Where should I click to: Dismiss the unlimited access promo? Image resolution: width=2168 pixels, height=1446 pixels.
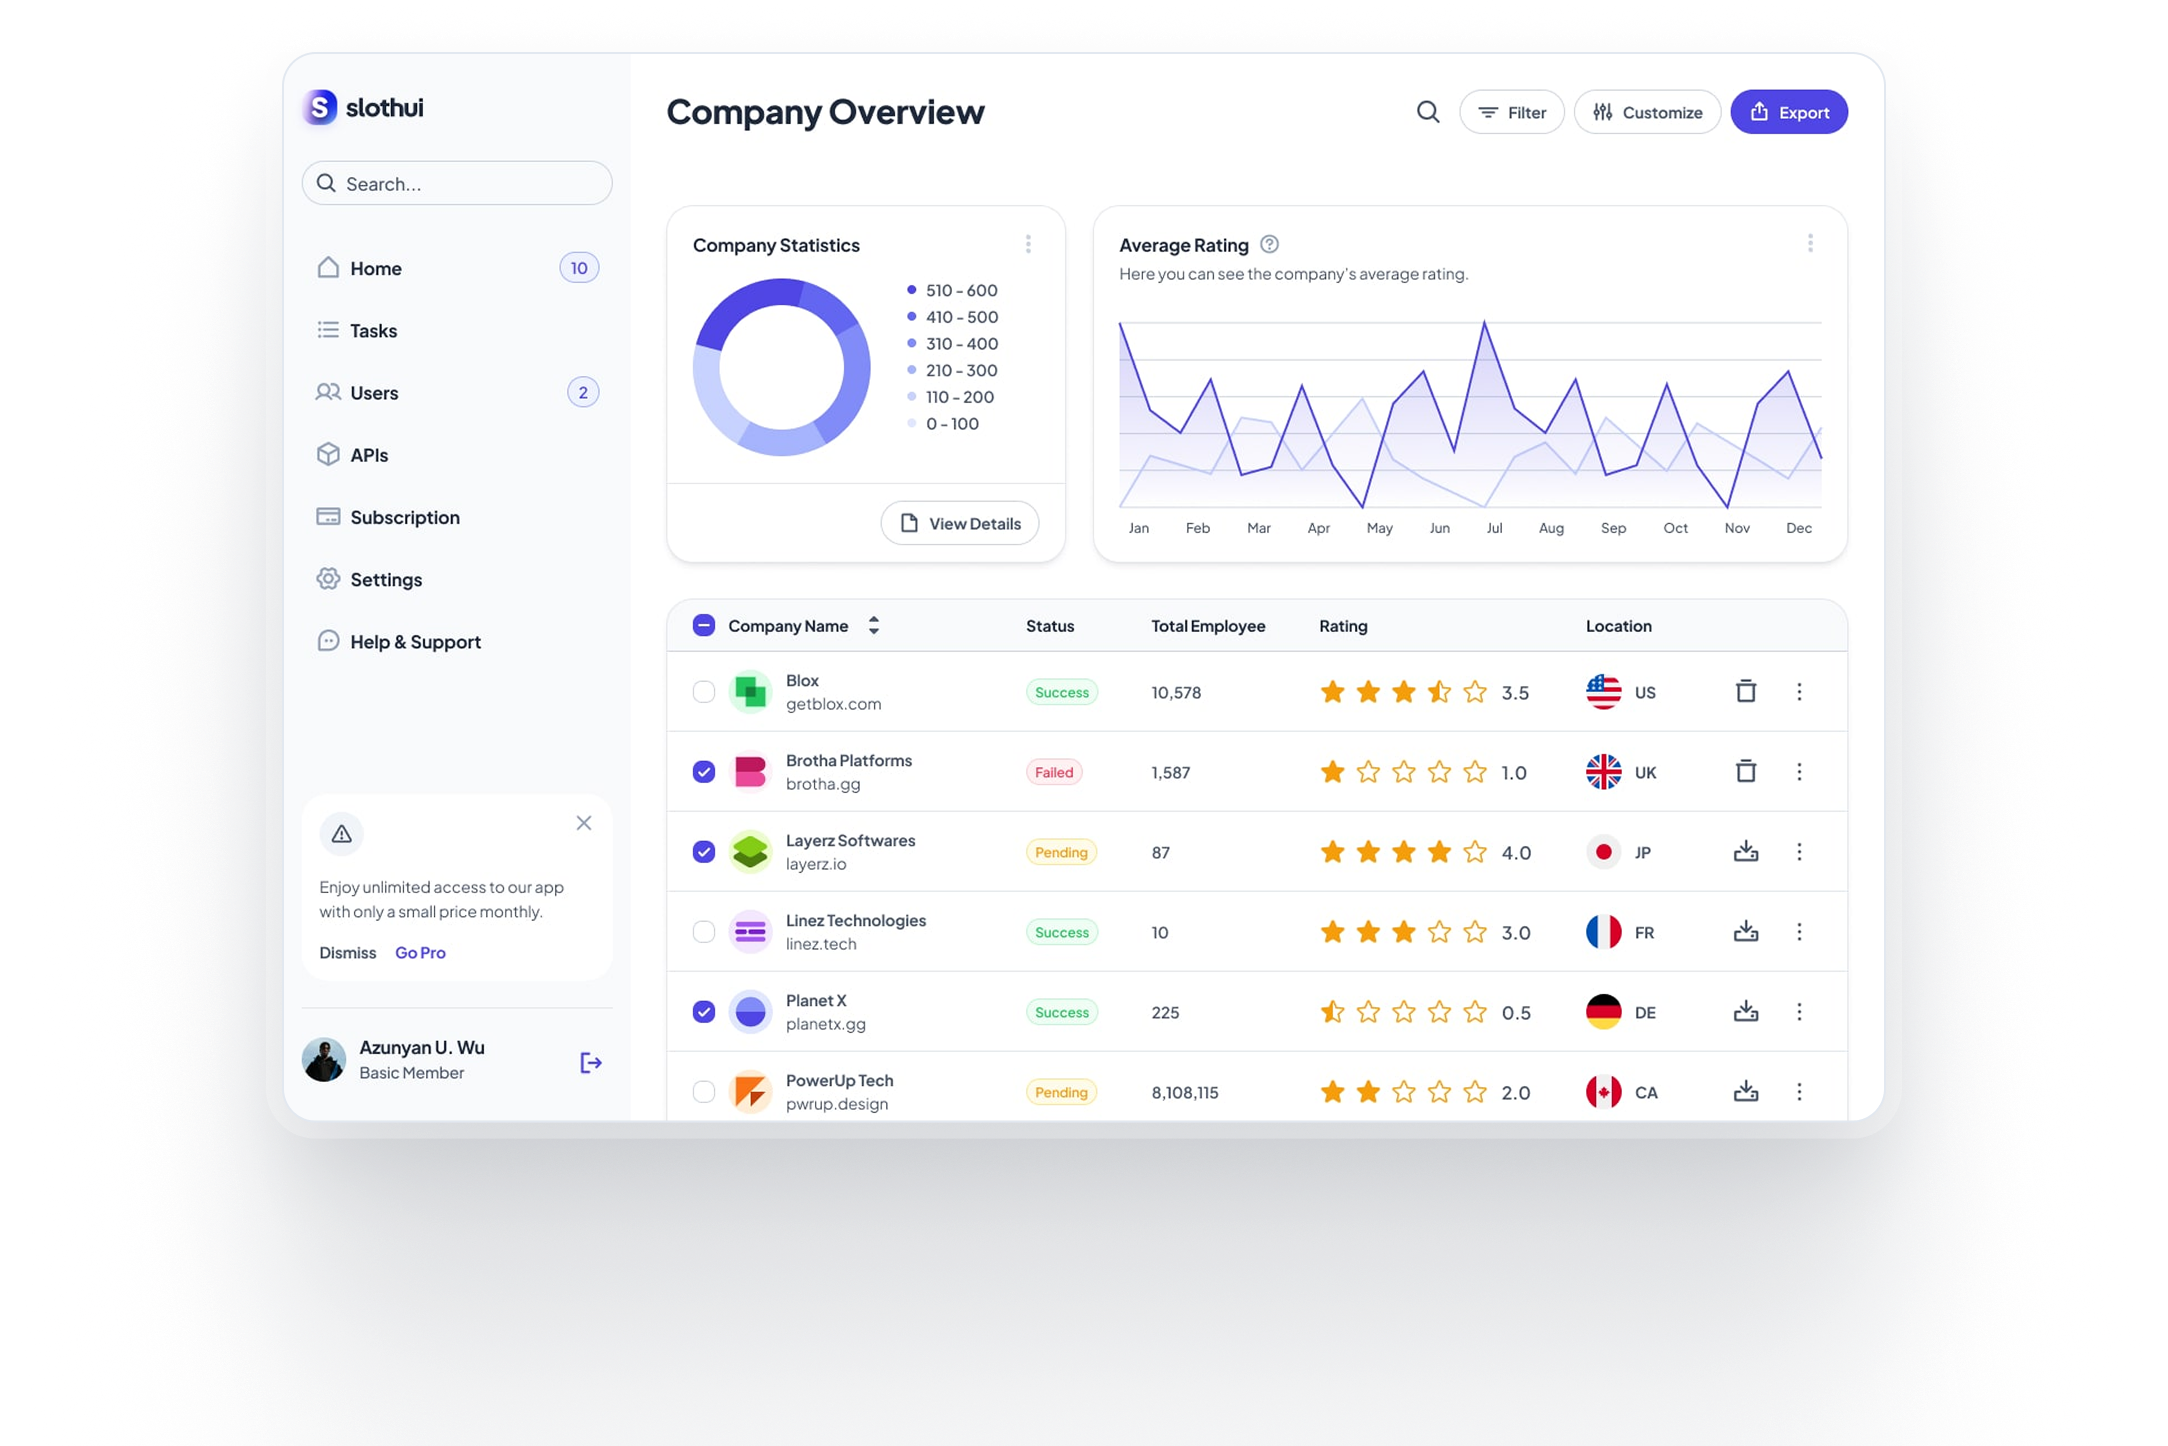347,952
